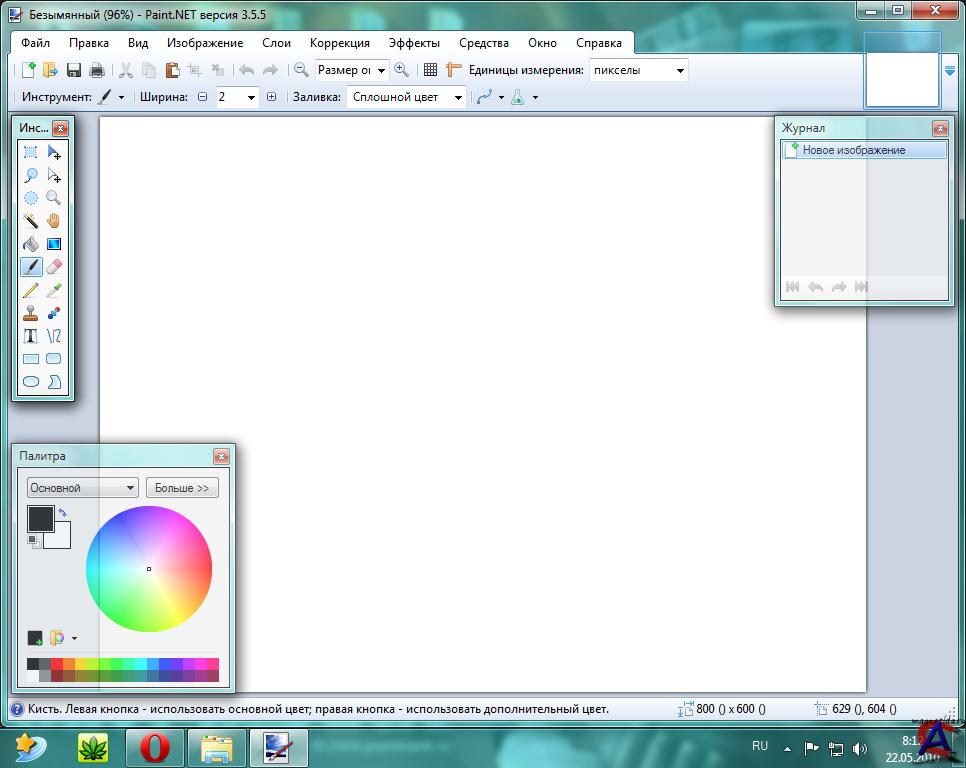Image resolution: width=966 pixels, height=768 pixels.
Task: Choose the Eraser tool
Action: click(54, 267)
